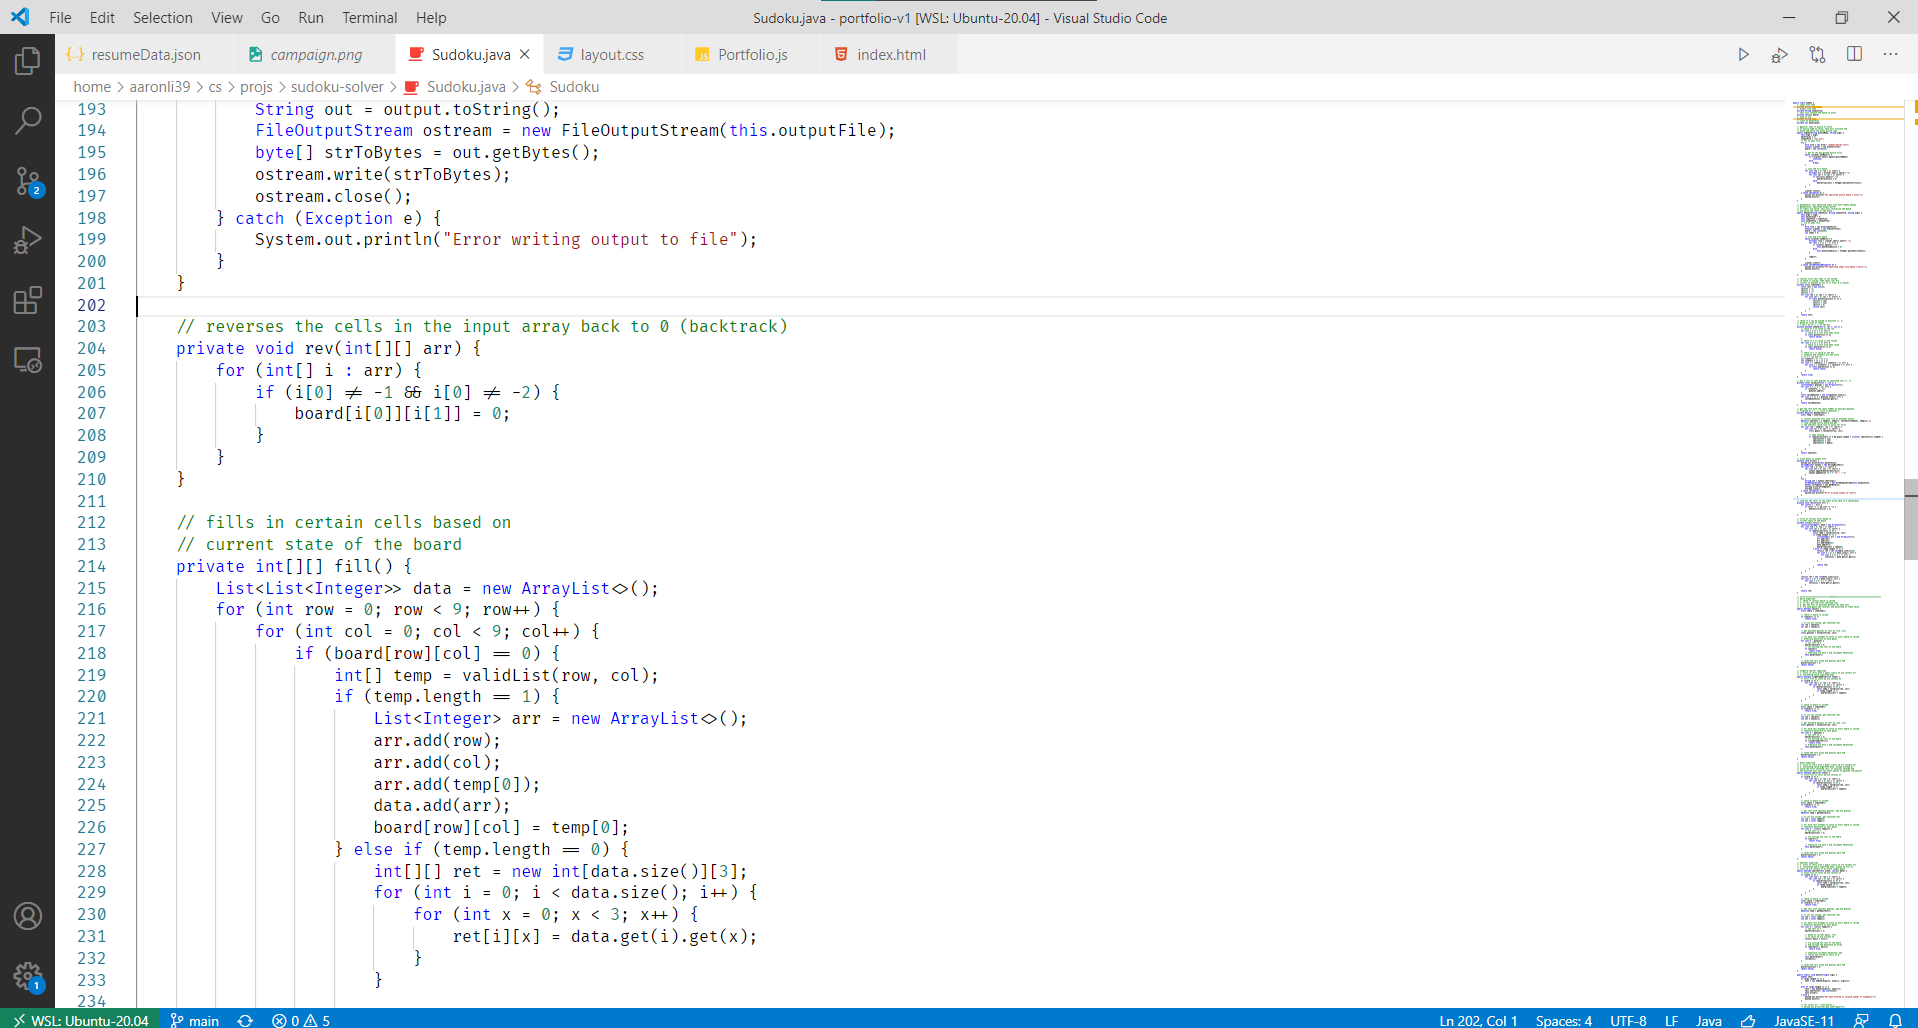Screen dimensions: 1918x1028
Task: Expand the Sudoku class breadcrumb
Action: pyautogui.click(x=563, y=87)
